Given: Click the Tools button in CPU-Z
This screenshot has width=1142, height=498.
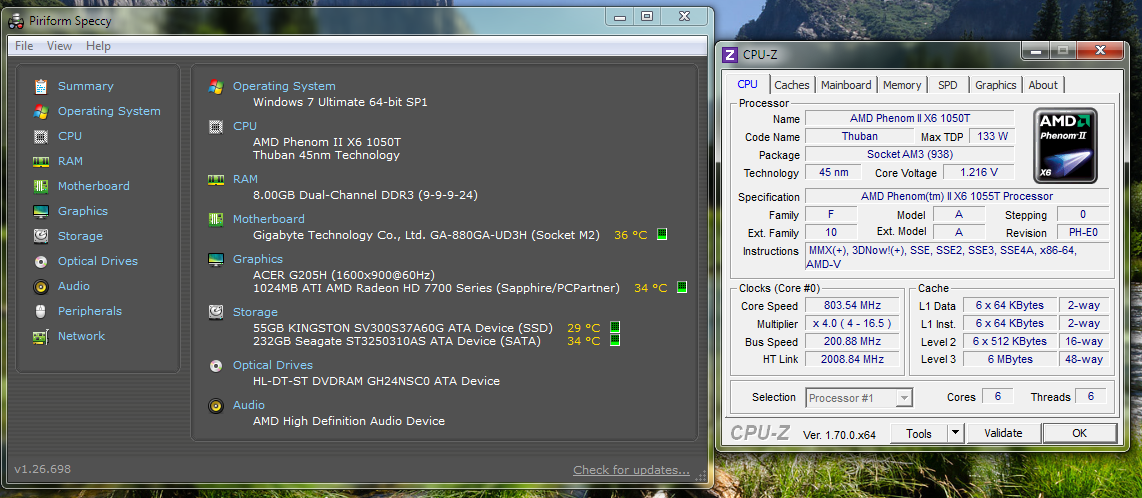Looking at the screenshot, I should point(918,433).
